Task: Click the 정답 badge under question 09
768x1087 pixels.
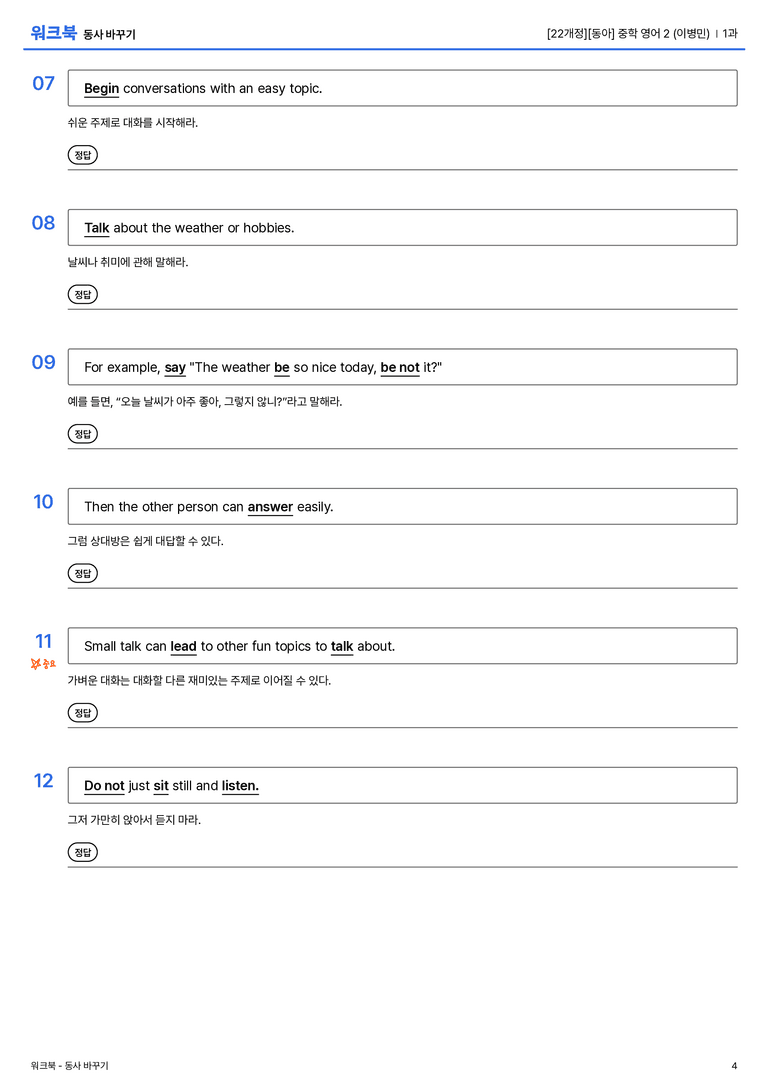Action: (82, 434)
